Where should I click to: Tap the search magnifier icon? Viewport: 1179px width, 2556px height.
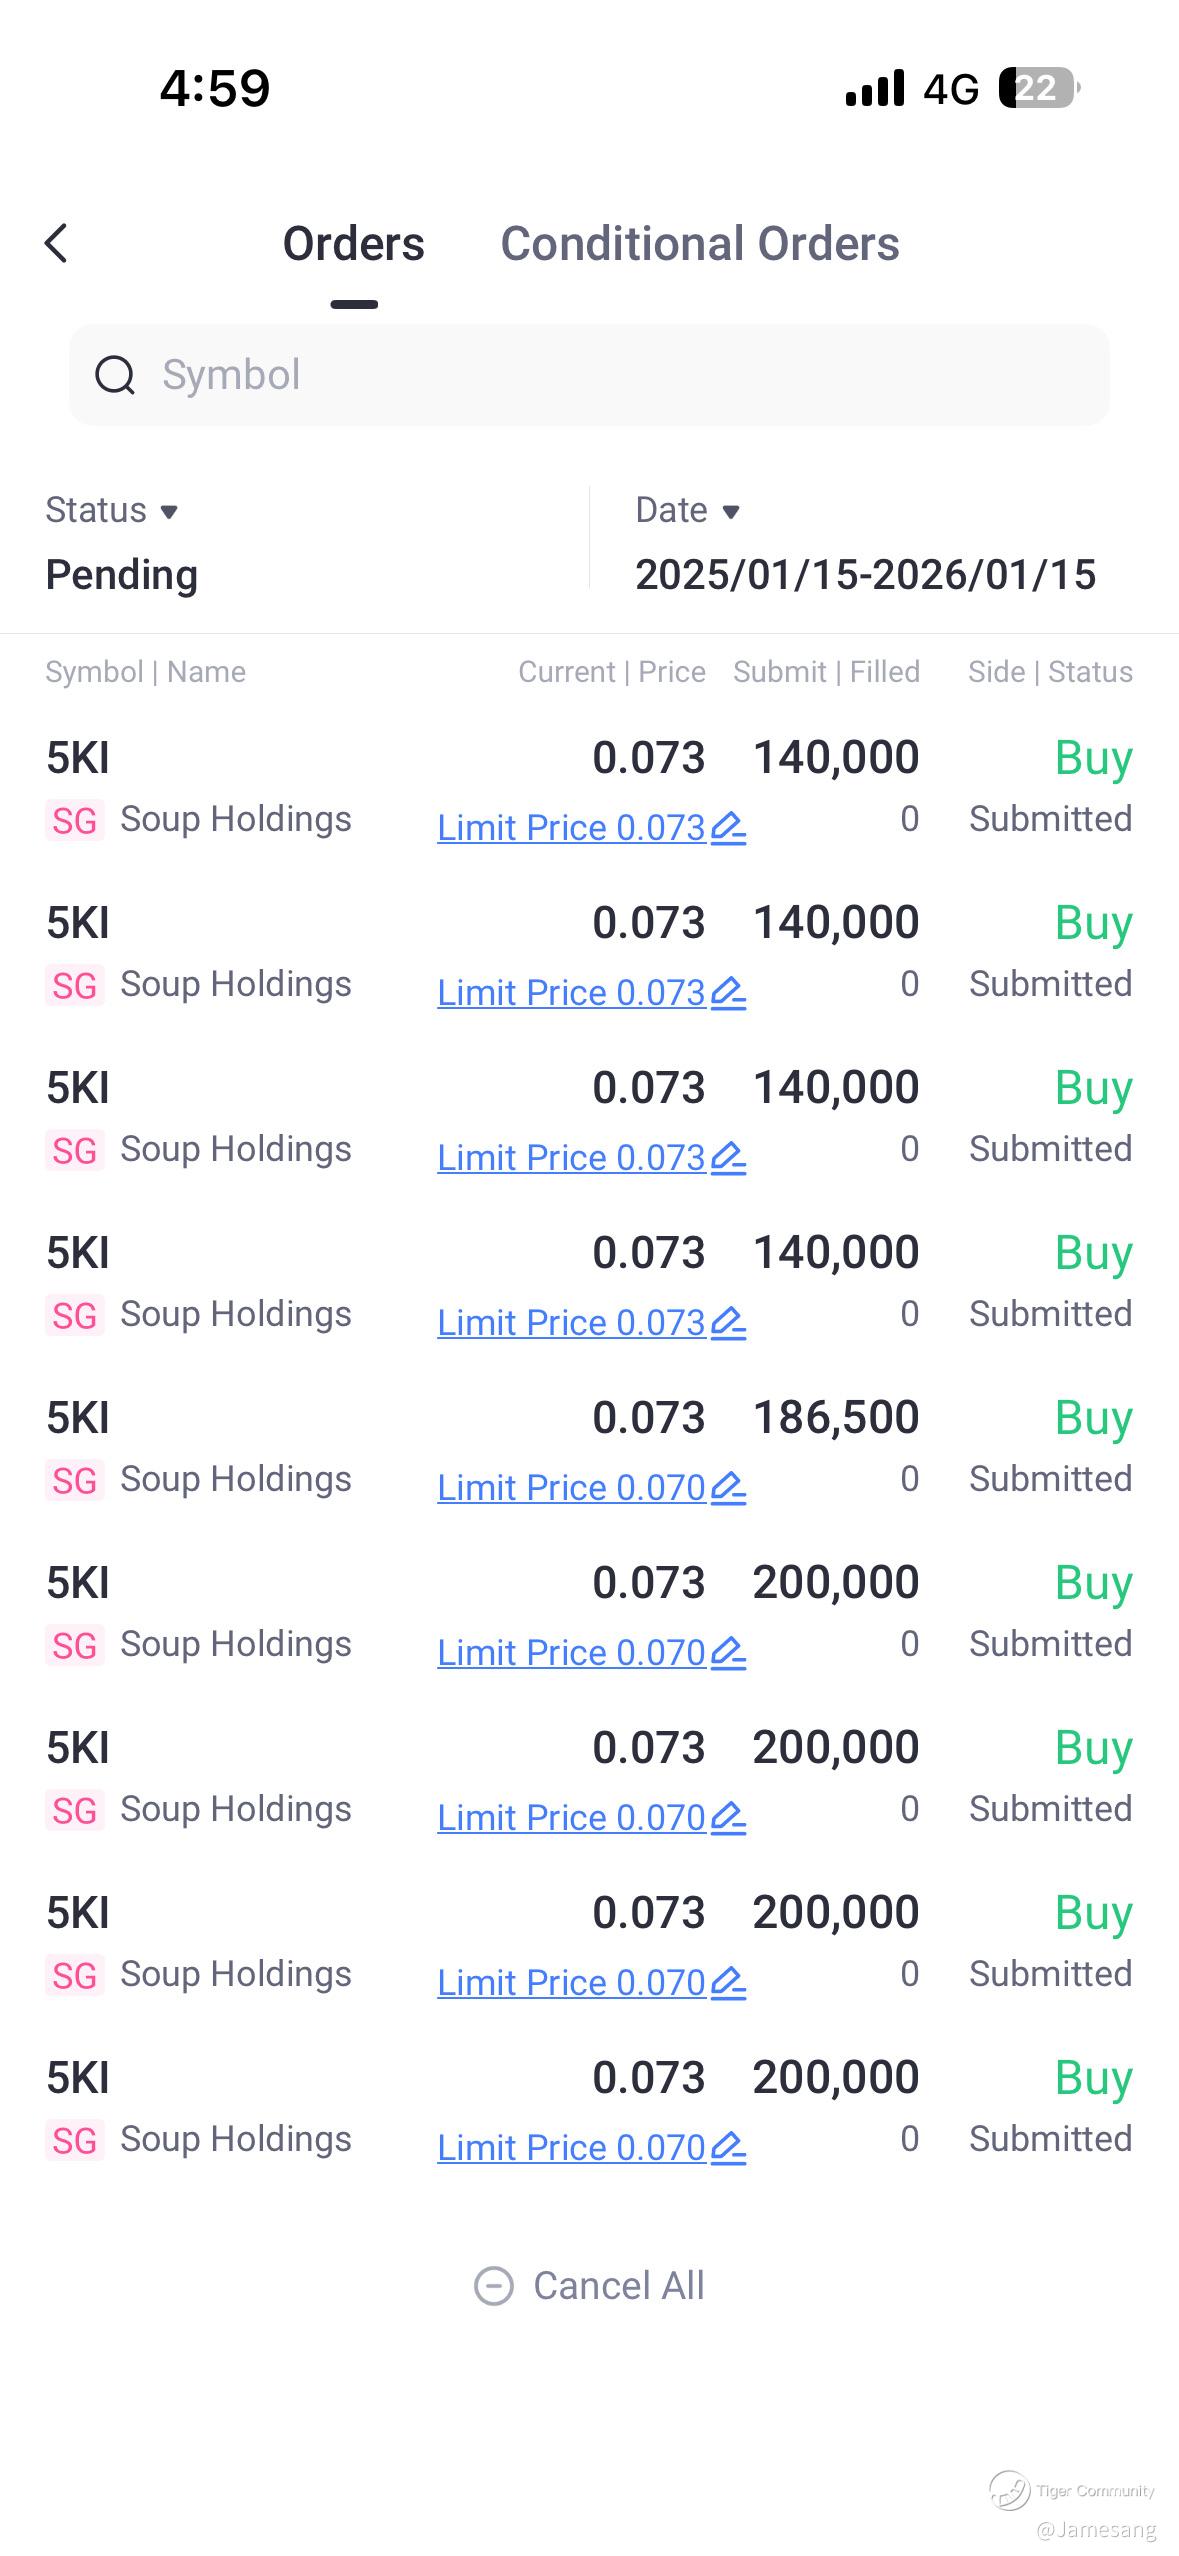(x=115, y=376)
